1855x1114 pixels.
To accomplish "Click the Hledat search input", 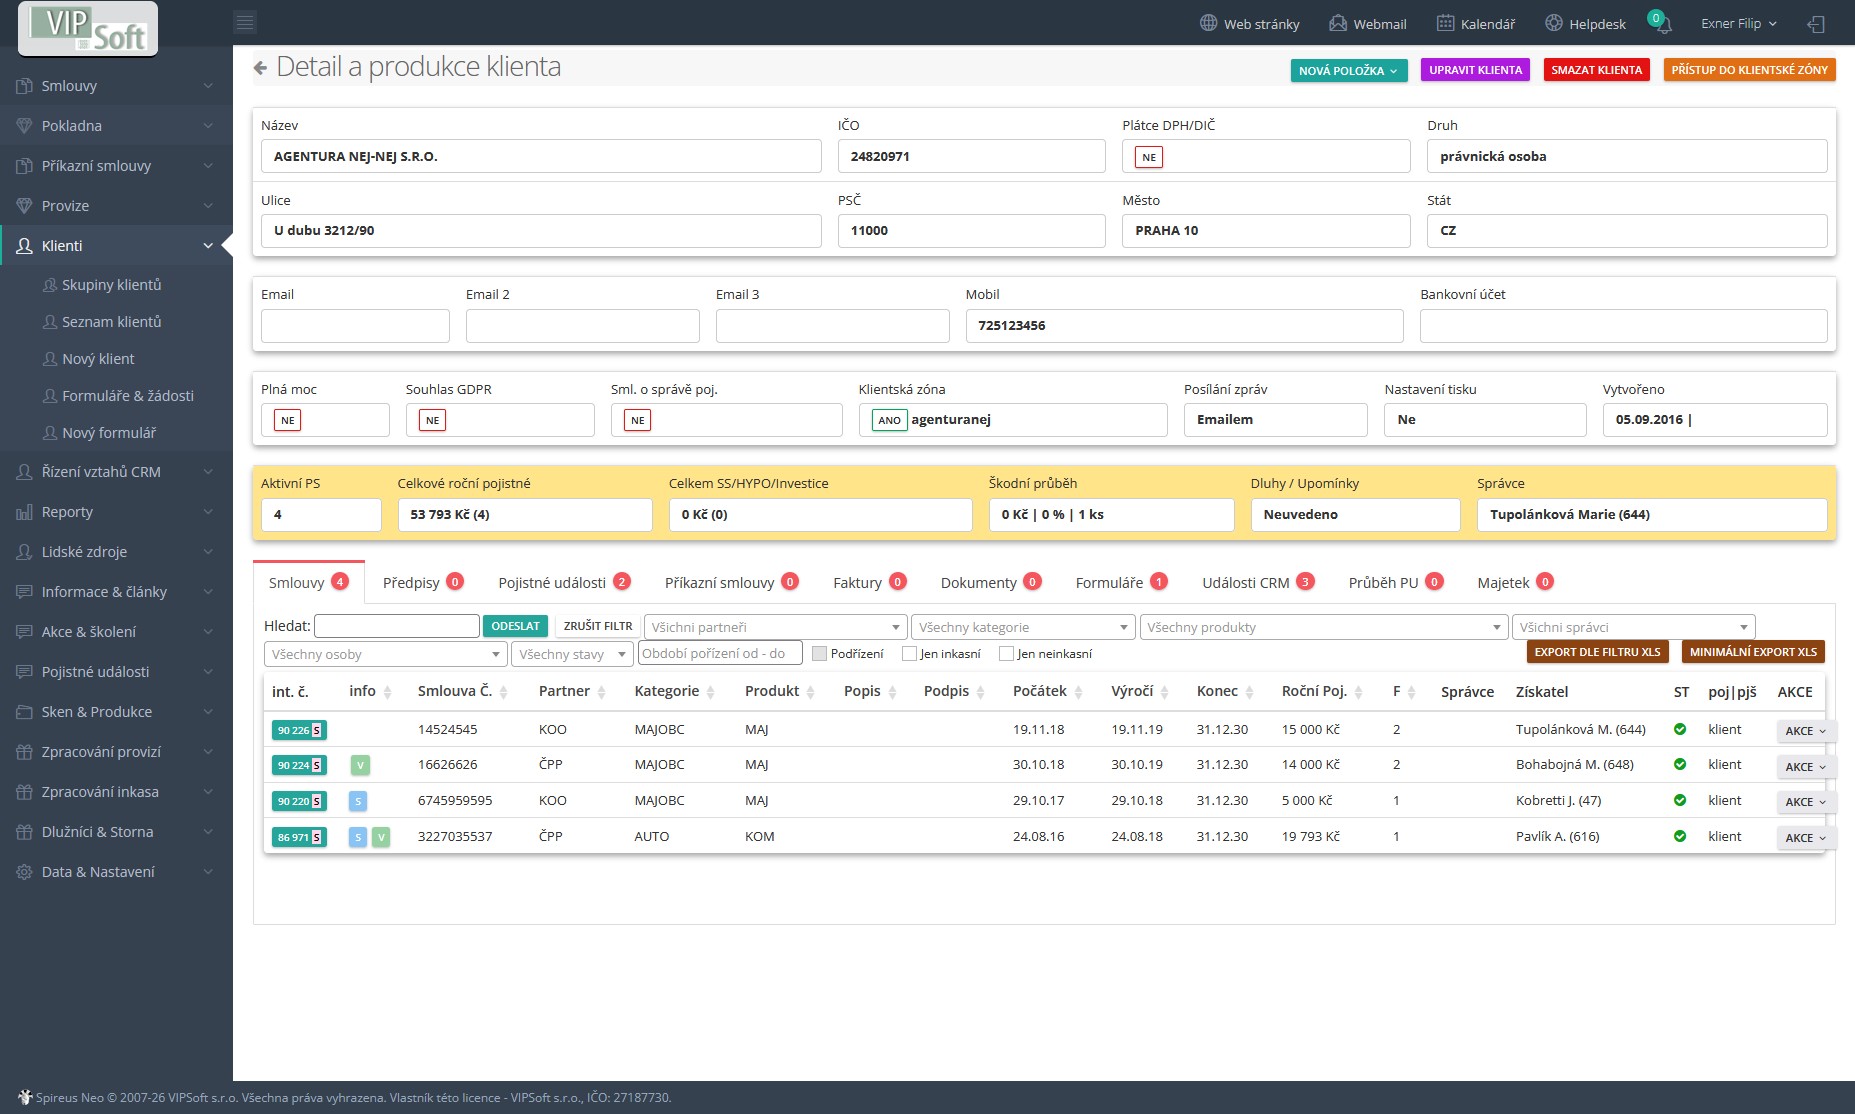I will point(397,626).
